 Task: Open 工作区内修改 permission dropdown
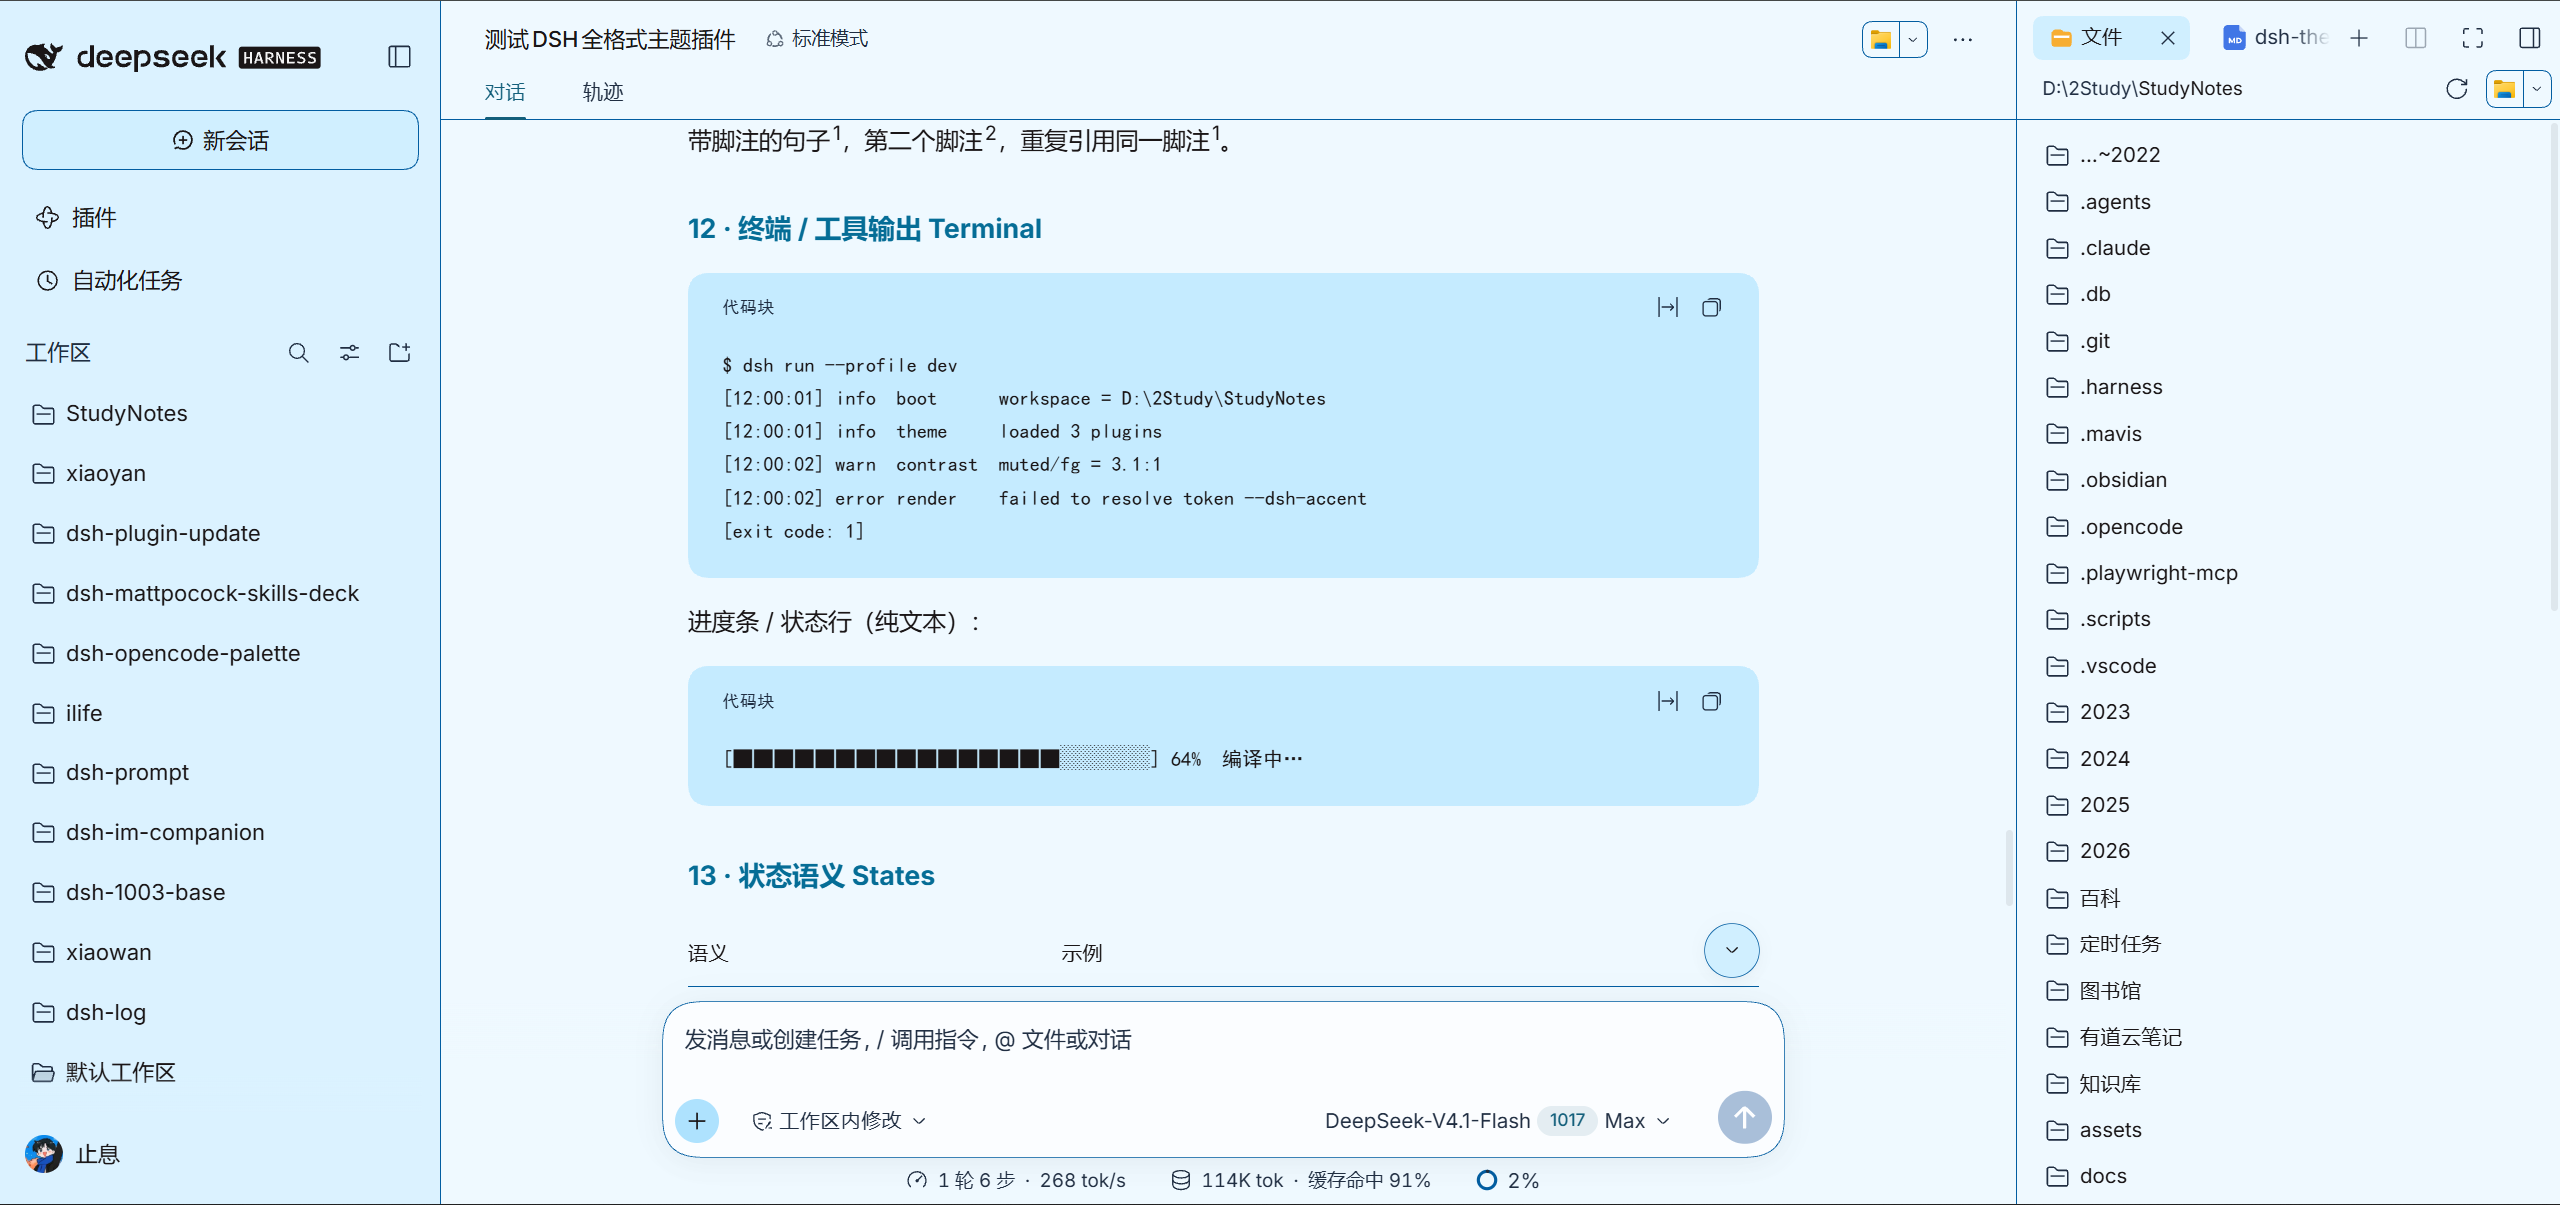point(840,1121)
